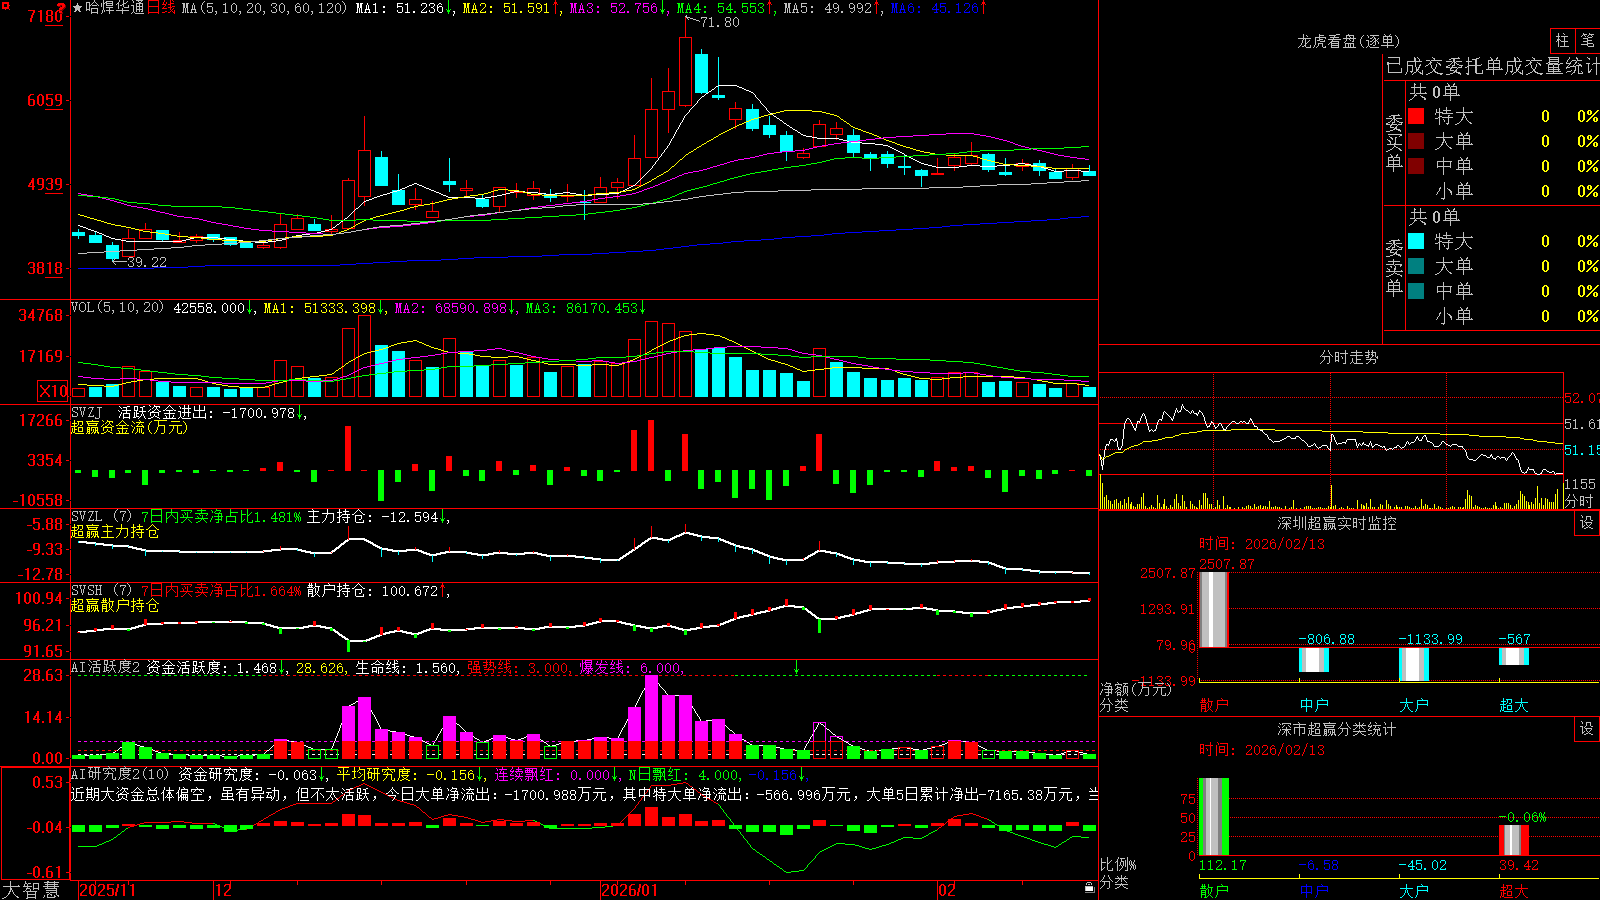Open 设 settings for 深市超赢分类统计
The image size is (1600, 900).
(x=1587, y=729)
